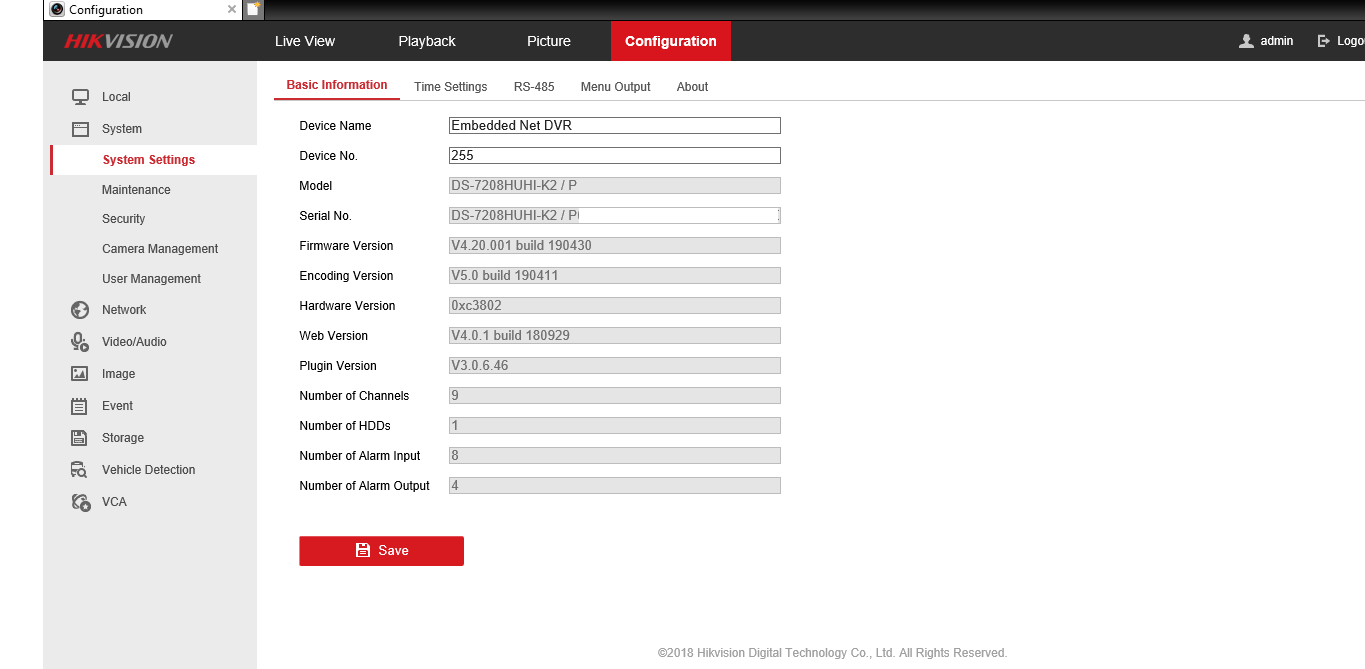Go to Live View in top menu

click(305, 41)
